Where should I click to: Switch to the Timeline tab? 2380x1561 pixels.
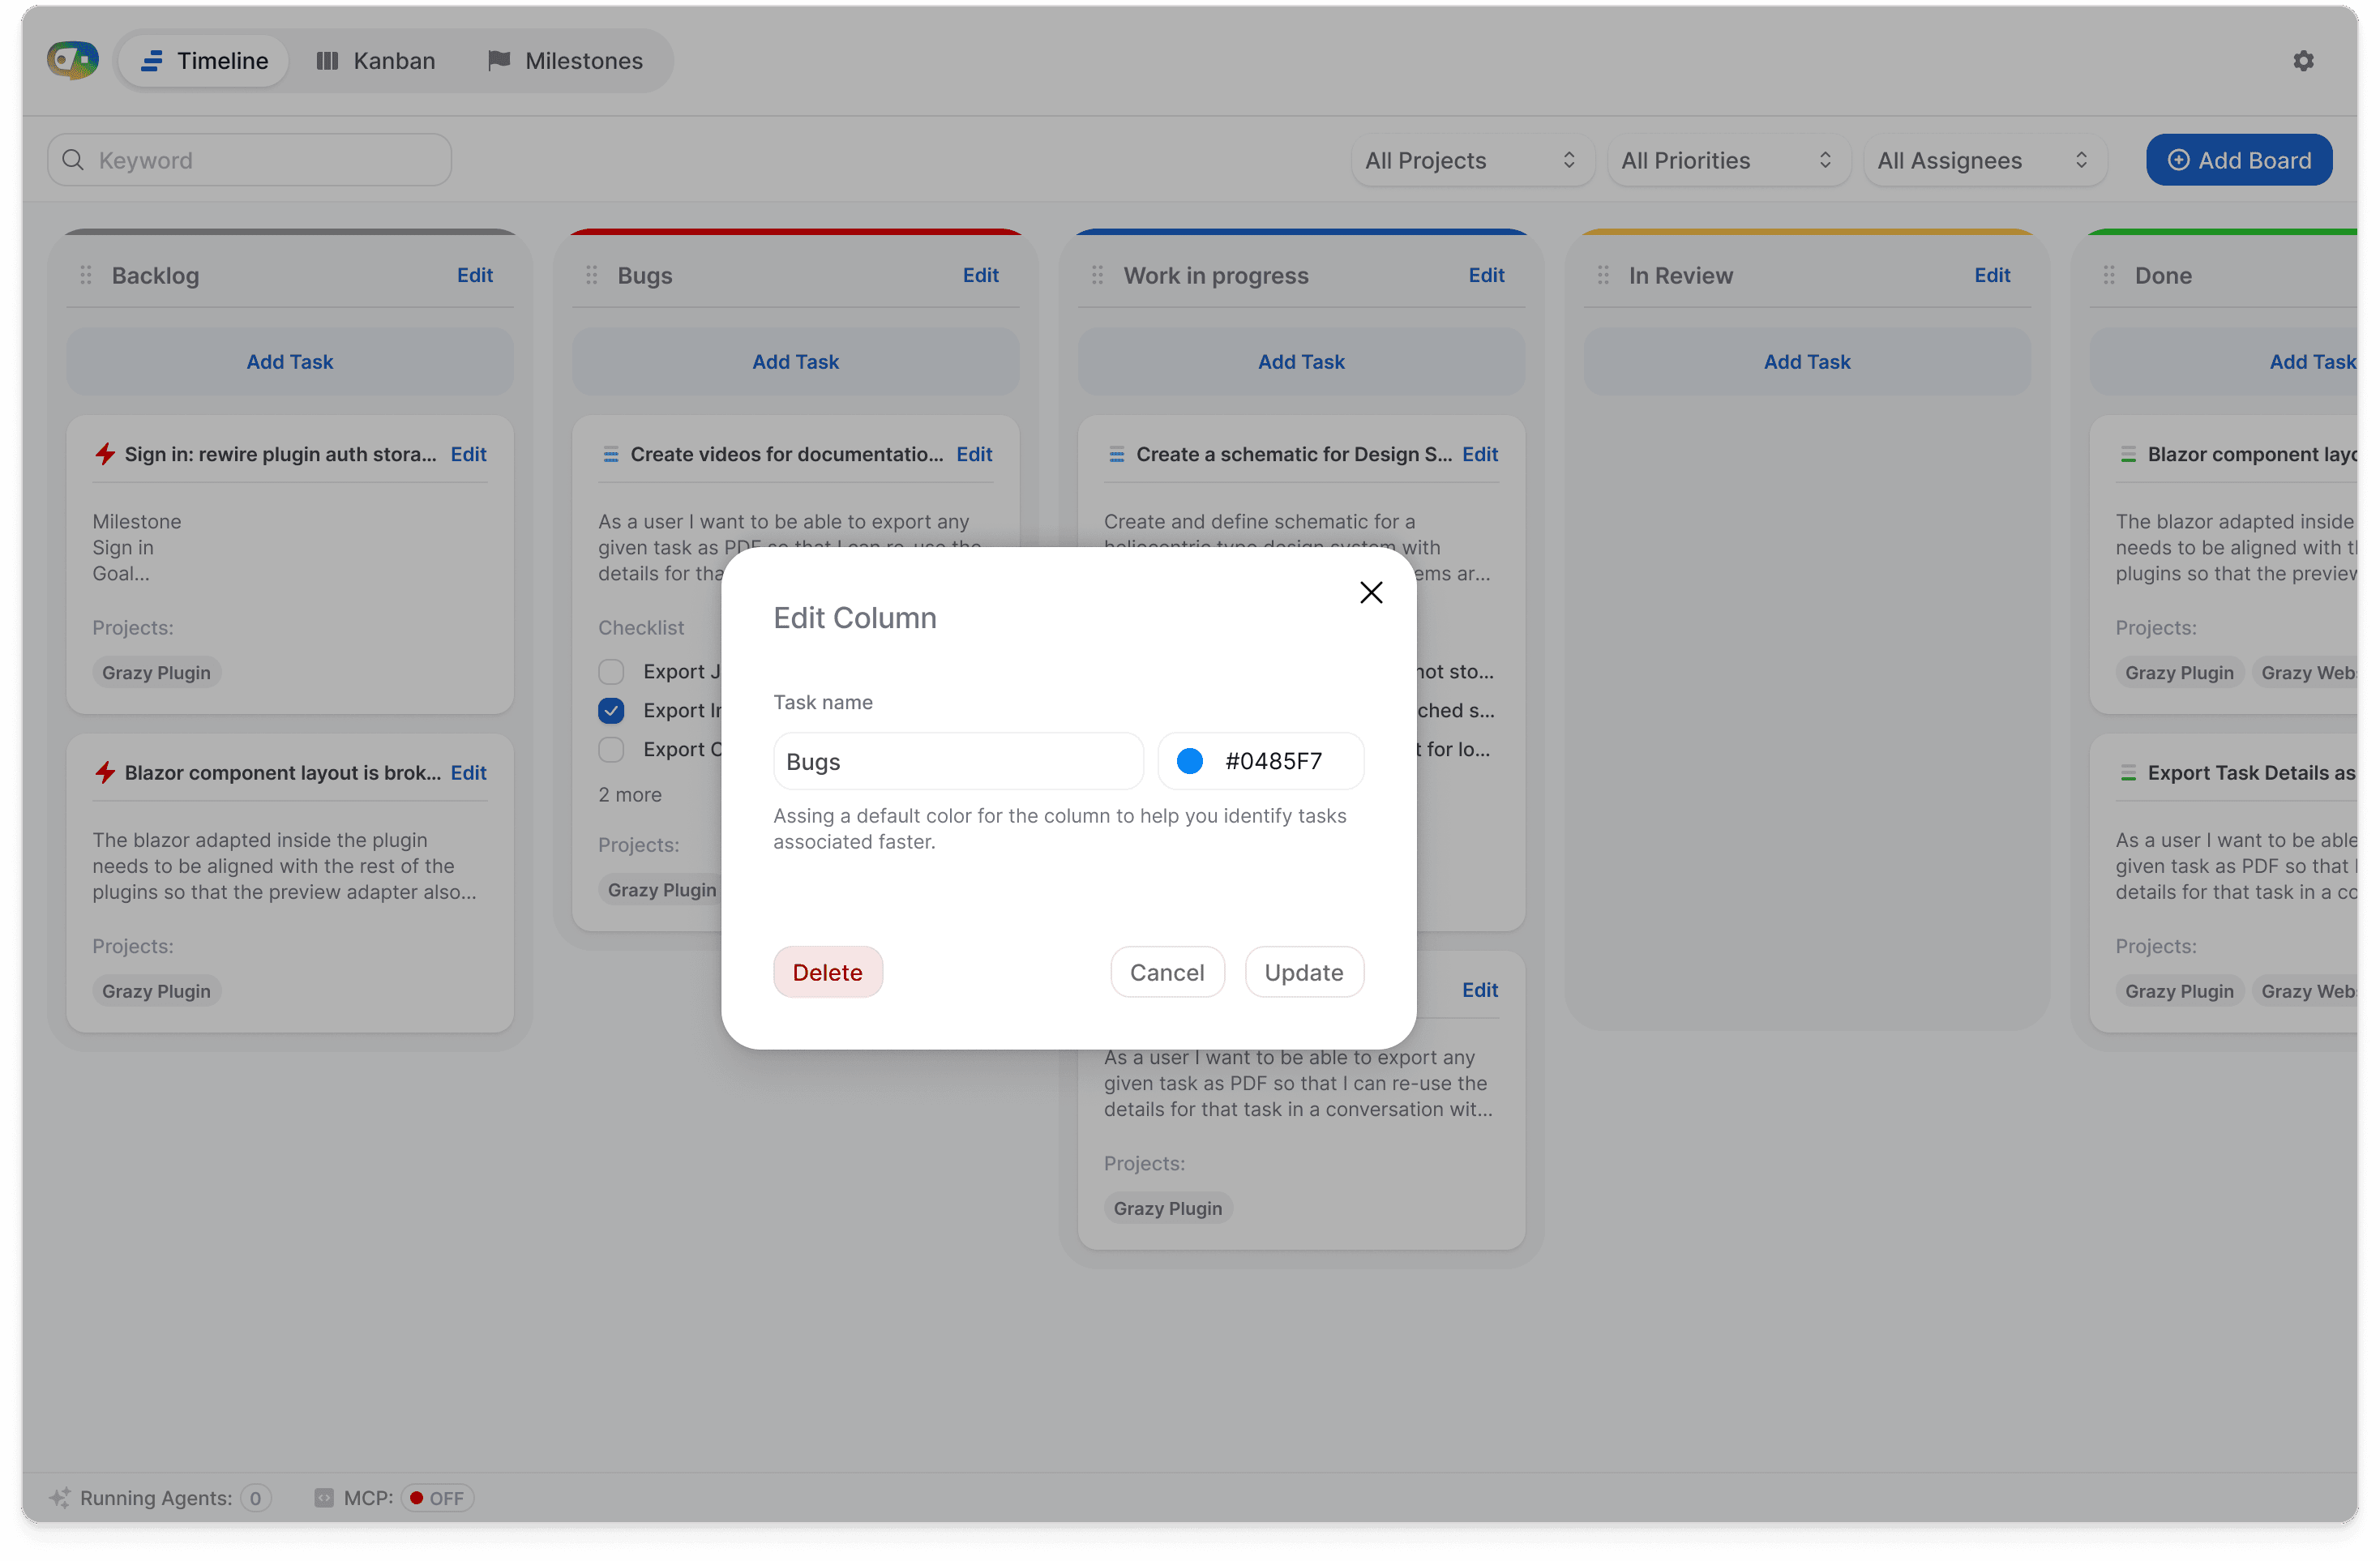204,61
